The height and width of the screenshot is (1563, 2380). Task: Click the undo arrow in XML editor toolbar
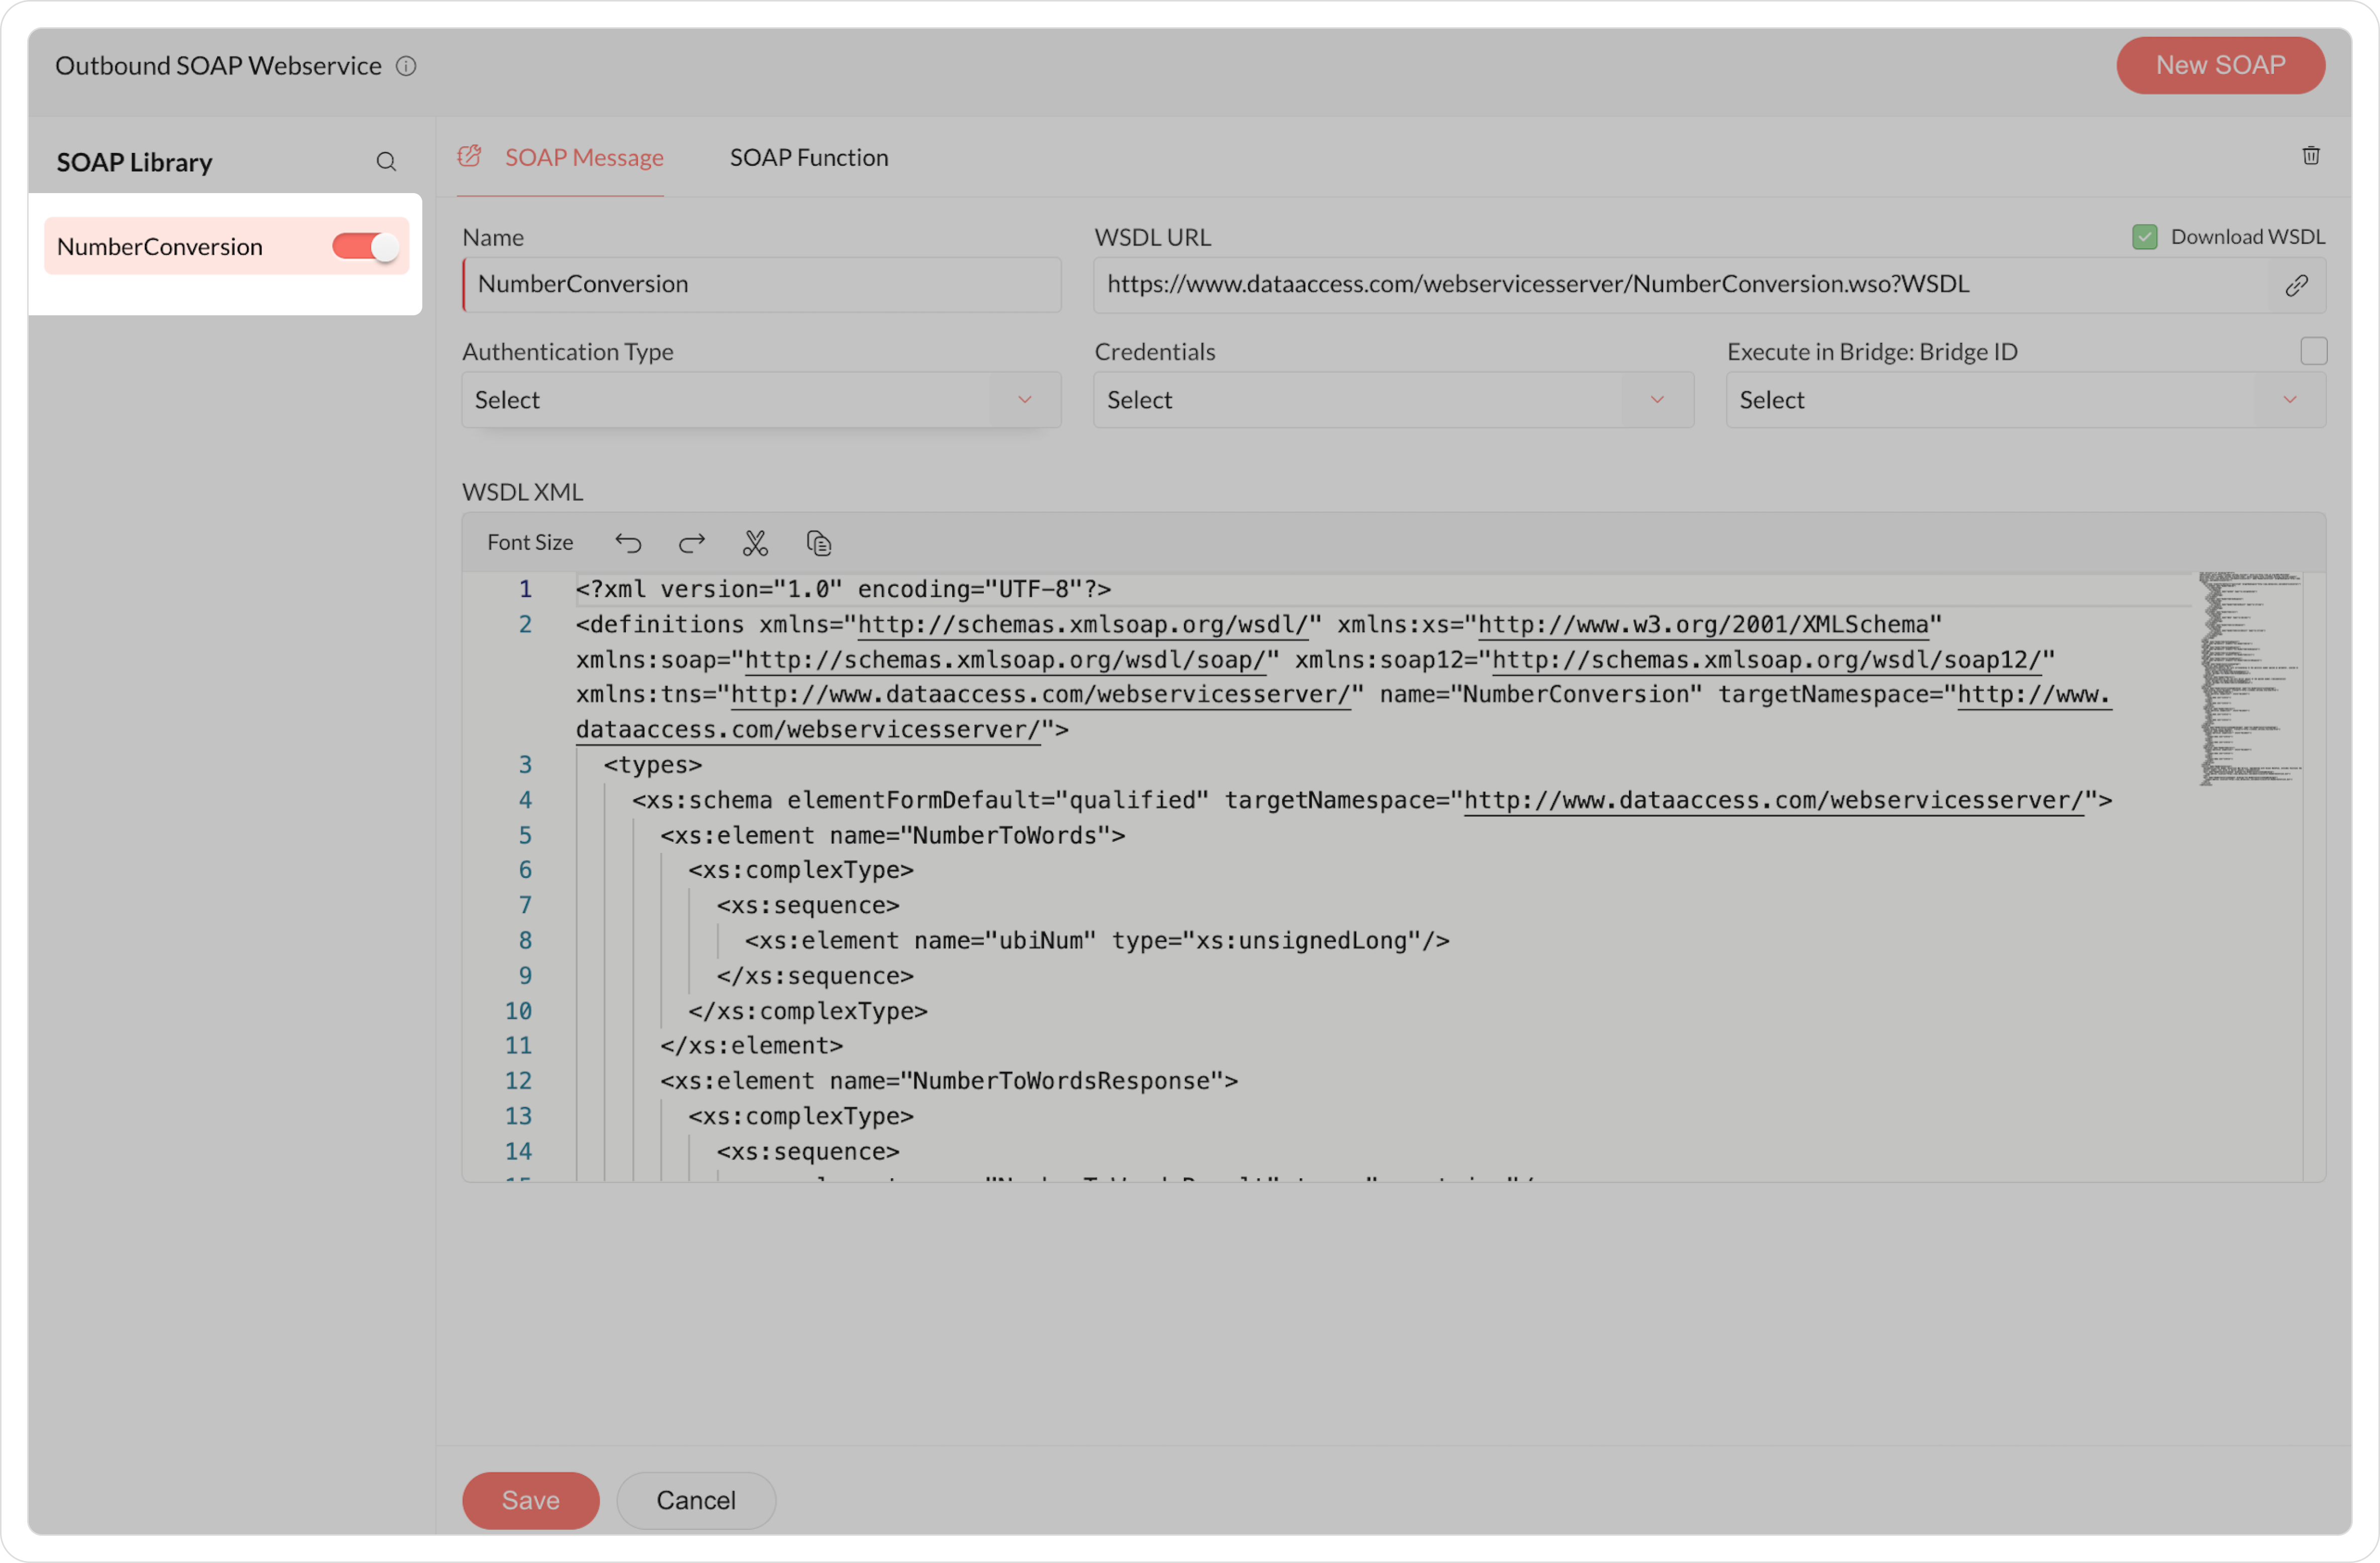click(628, 543)
